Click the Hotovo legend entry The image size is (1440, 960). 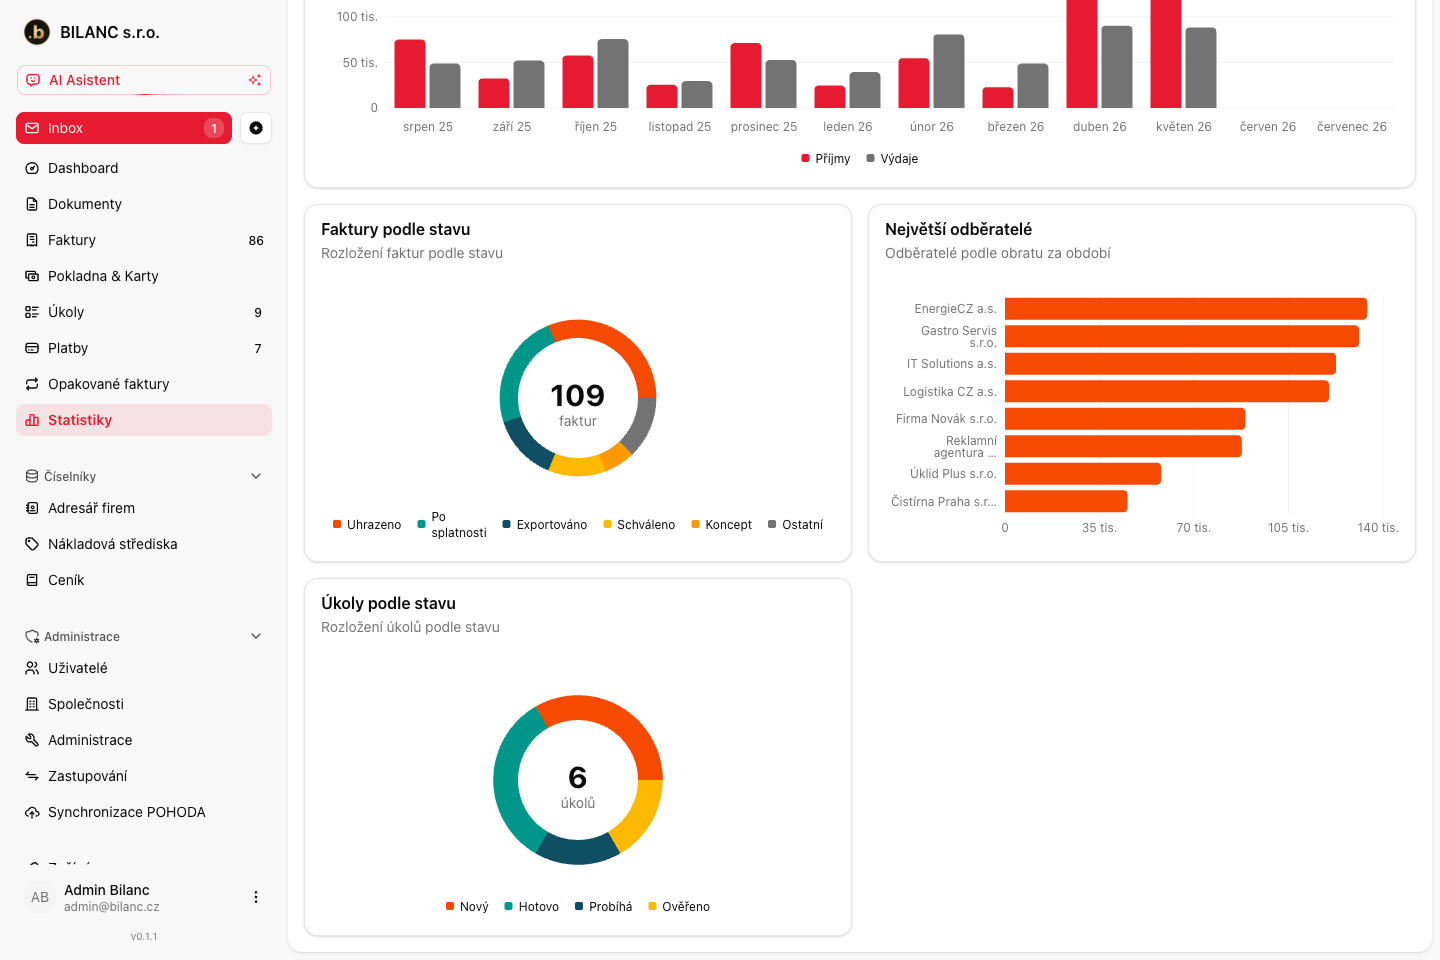click(531, 906)
